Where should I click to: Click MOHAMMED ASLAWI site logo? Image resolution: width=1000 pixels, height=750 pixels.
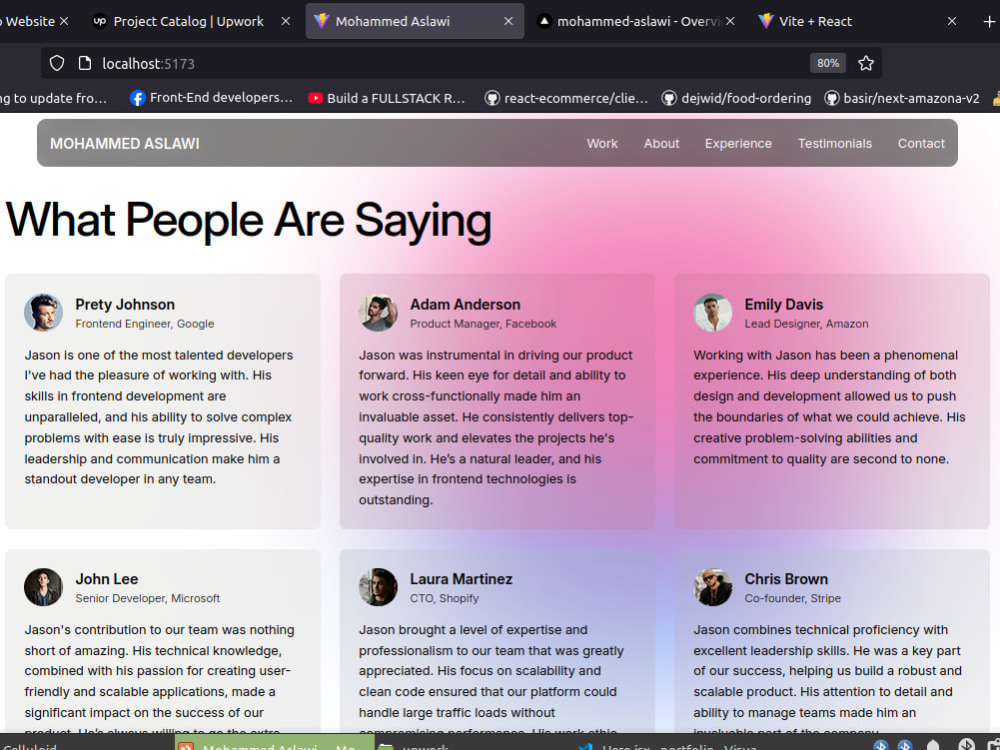(x=125, y=143)
